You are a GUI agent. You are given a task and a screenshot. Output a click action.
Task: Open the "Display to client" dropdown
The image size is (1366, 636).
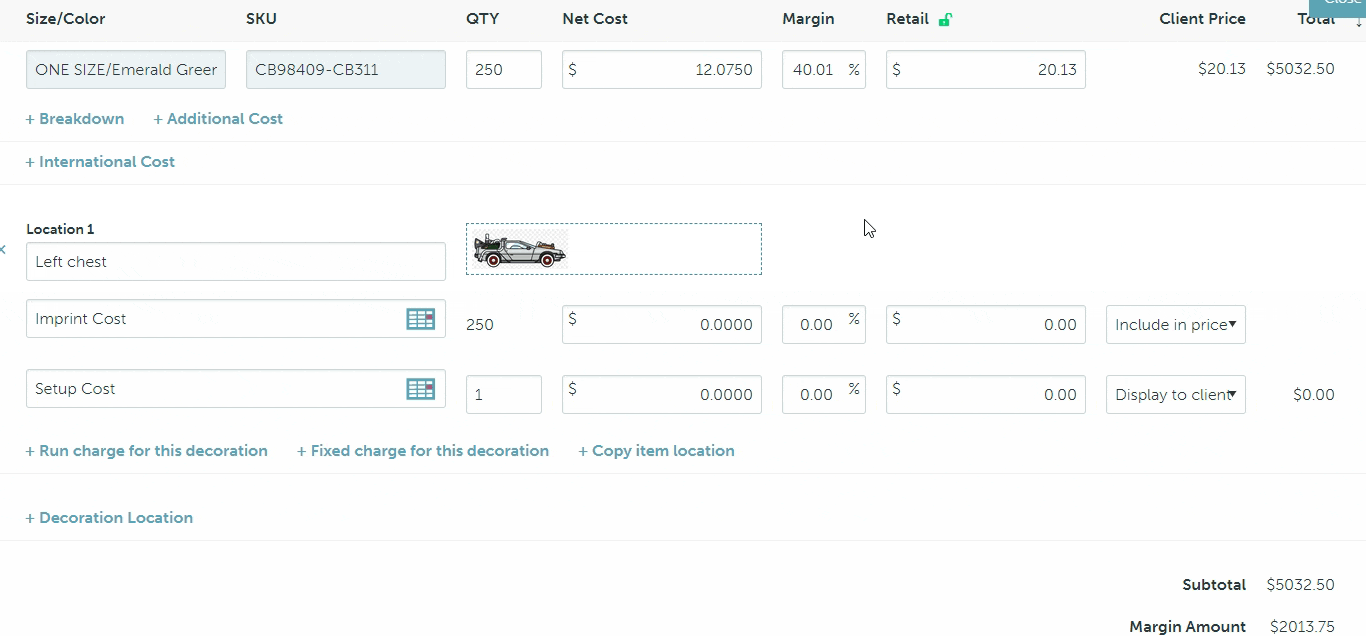tap(1175, 394)
